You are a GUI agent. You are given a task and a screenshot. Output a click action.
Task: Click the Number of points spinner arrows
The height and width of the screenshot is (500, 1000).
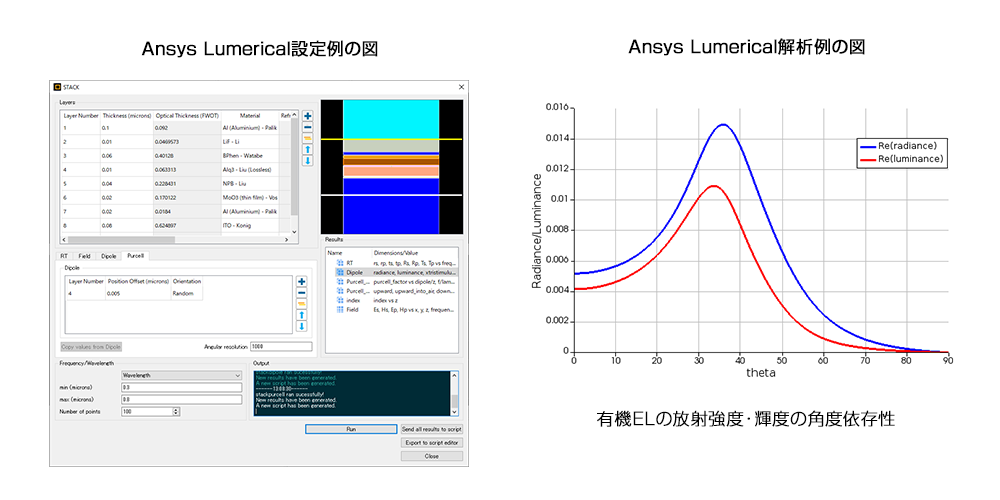tap(176, 412)
